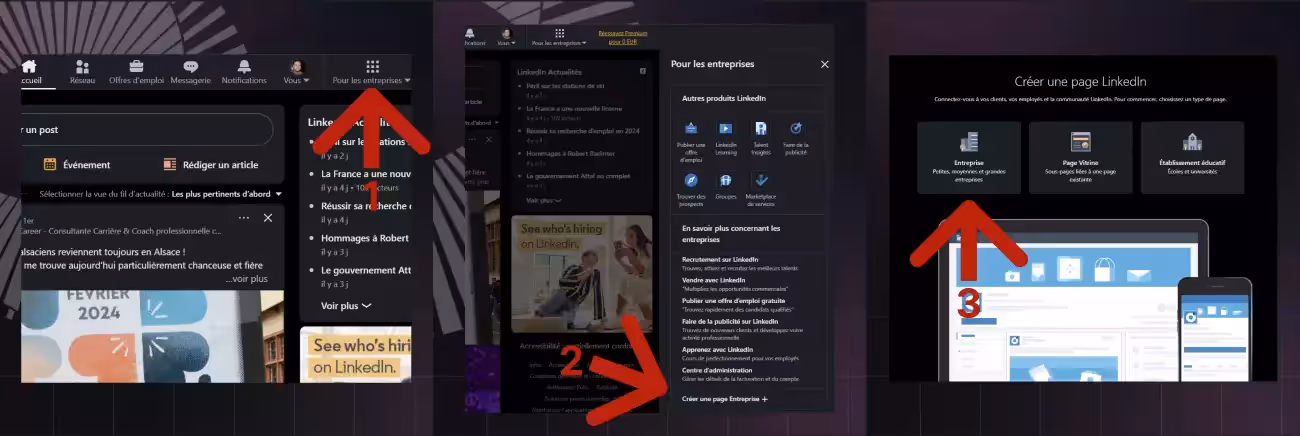Expand the post via '...voir plus'
This screenshot has height=436, width=1300.
click(x=246, y=279)
